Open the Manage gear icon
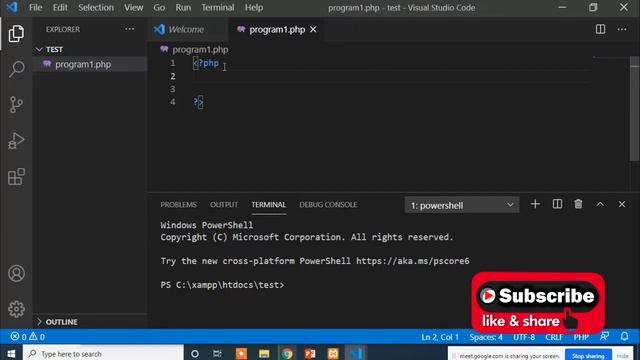Image resolution: width=640 pixels, height=360 pixels. [16, 309]
